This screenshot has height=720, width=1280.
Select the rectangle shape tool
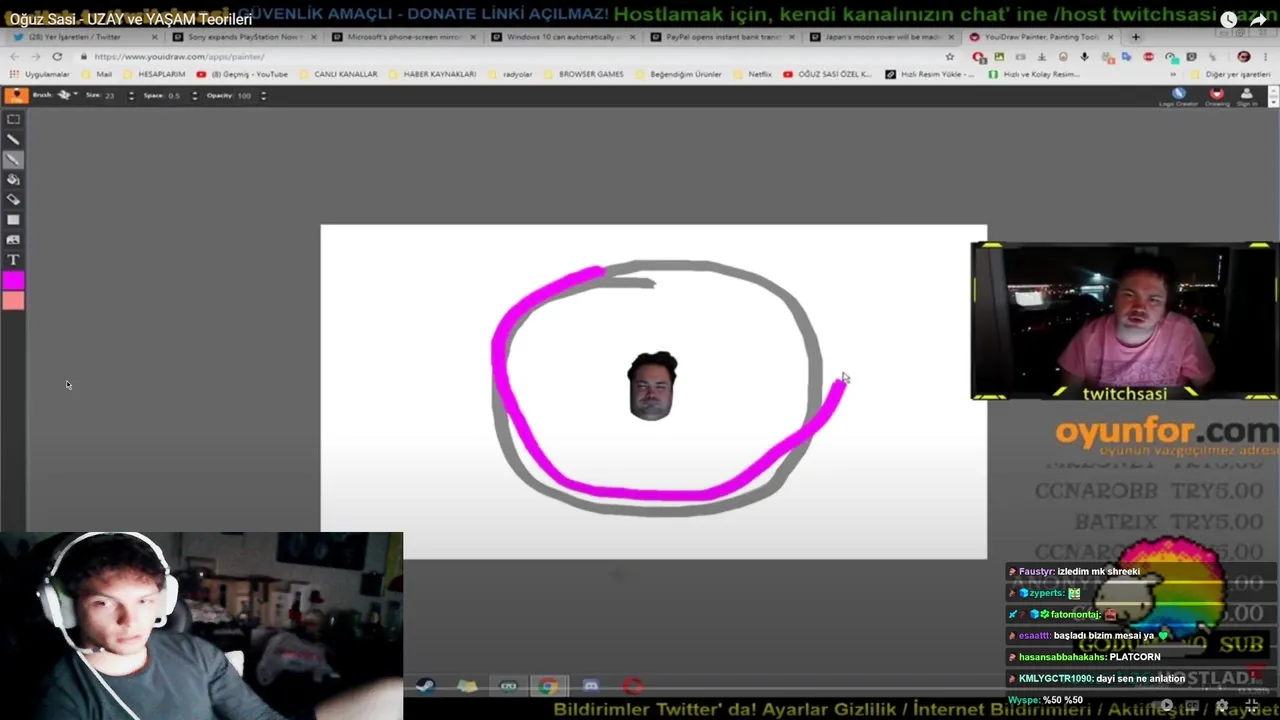tap(13, 219)
